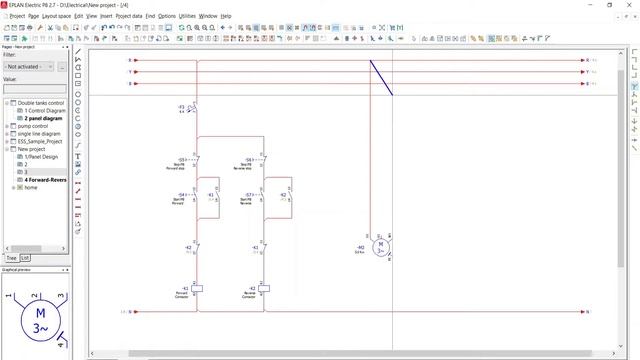640x360 pixels.
Task: Open the Project menu
Action: (17, 16)
